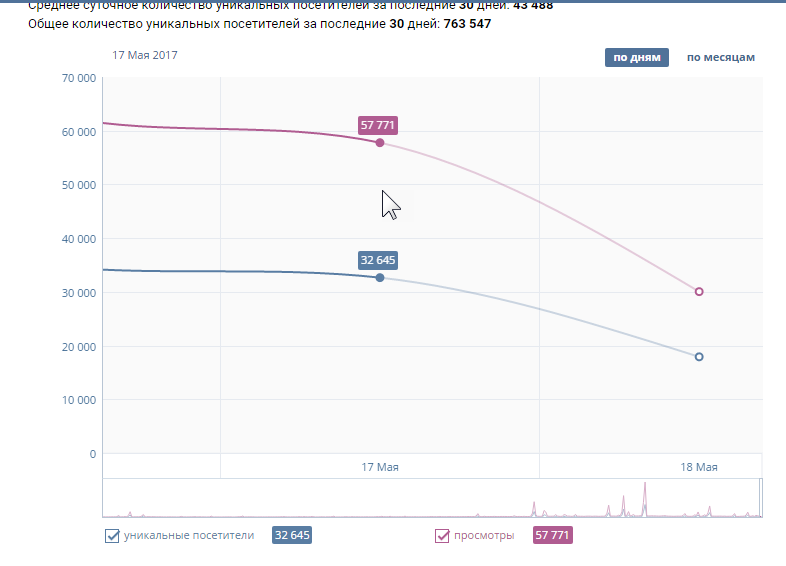This screenshot has width=786, height=566.
Task: Click the blue 32 645 tooltip on the chart
Action: point(379,260)
